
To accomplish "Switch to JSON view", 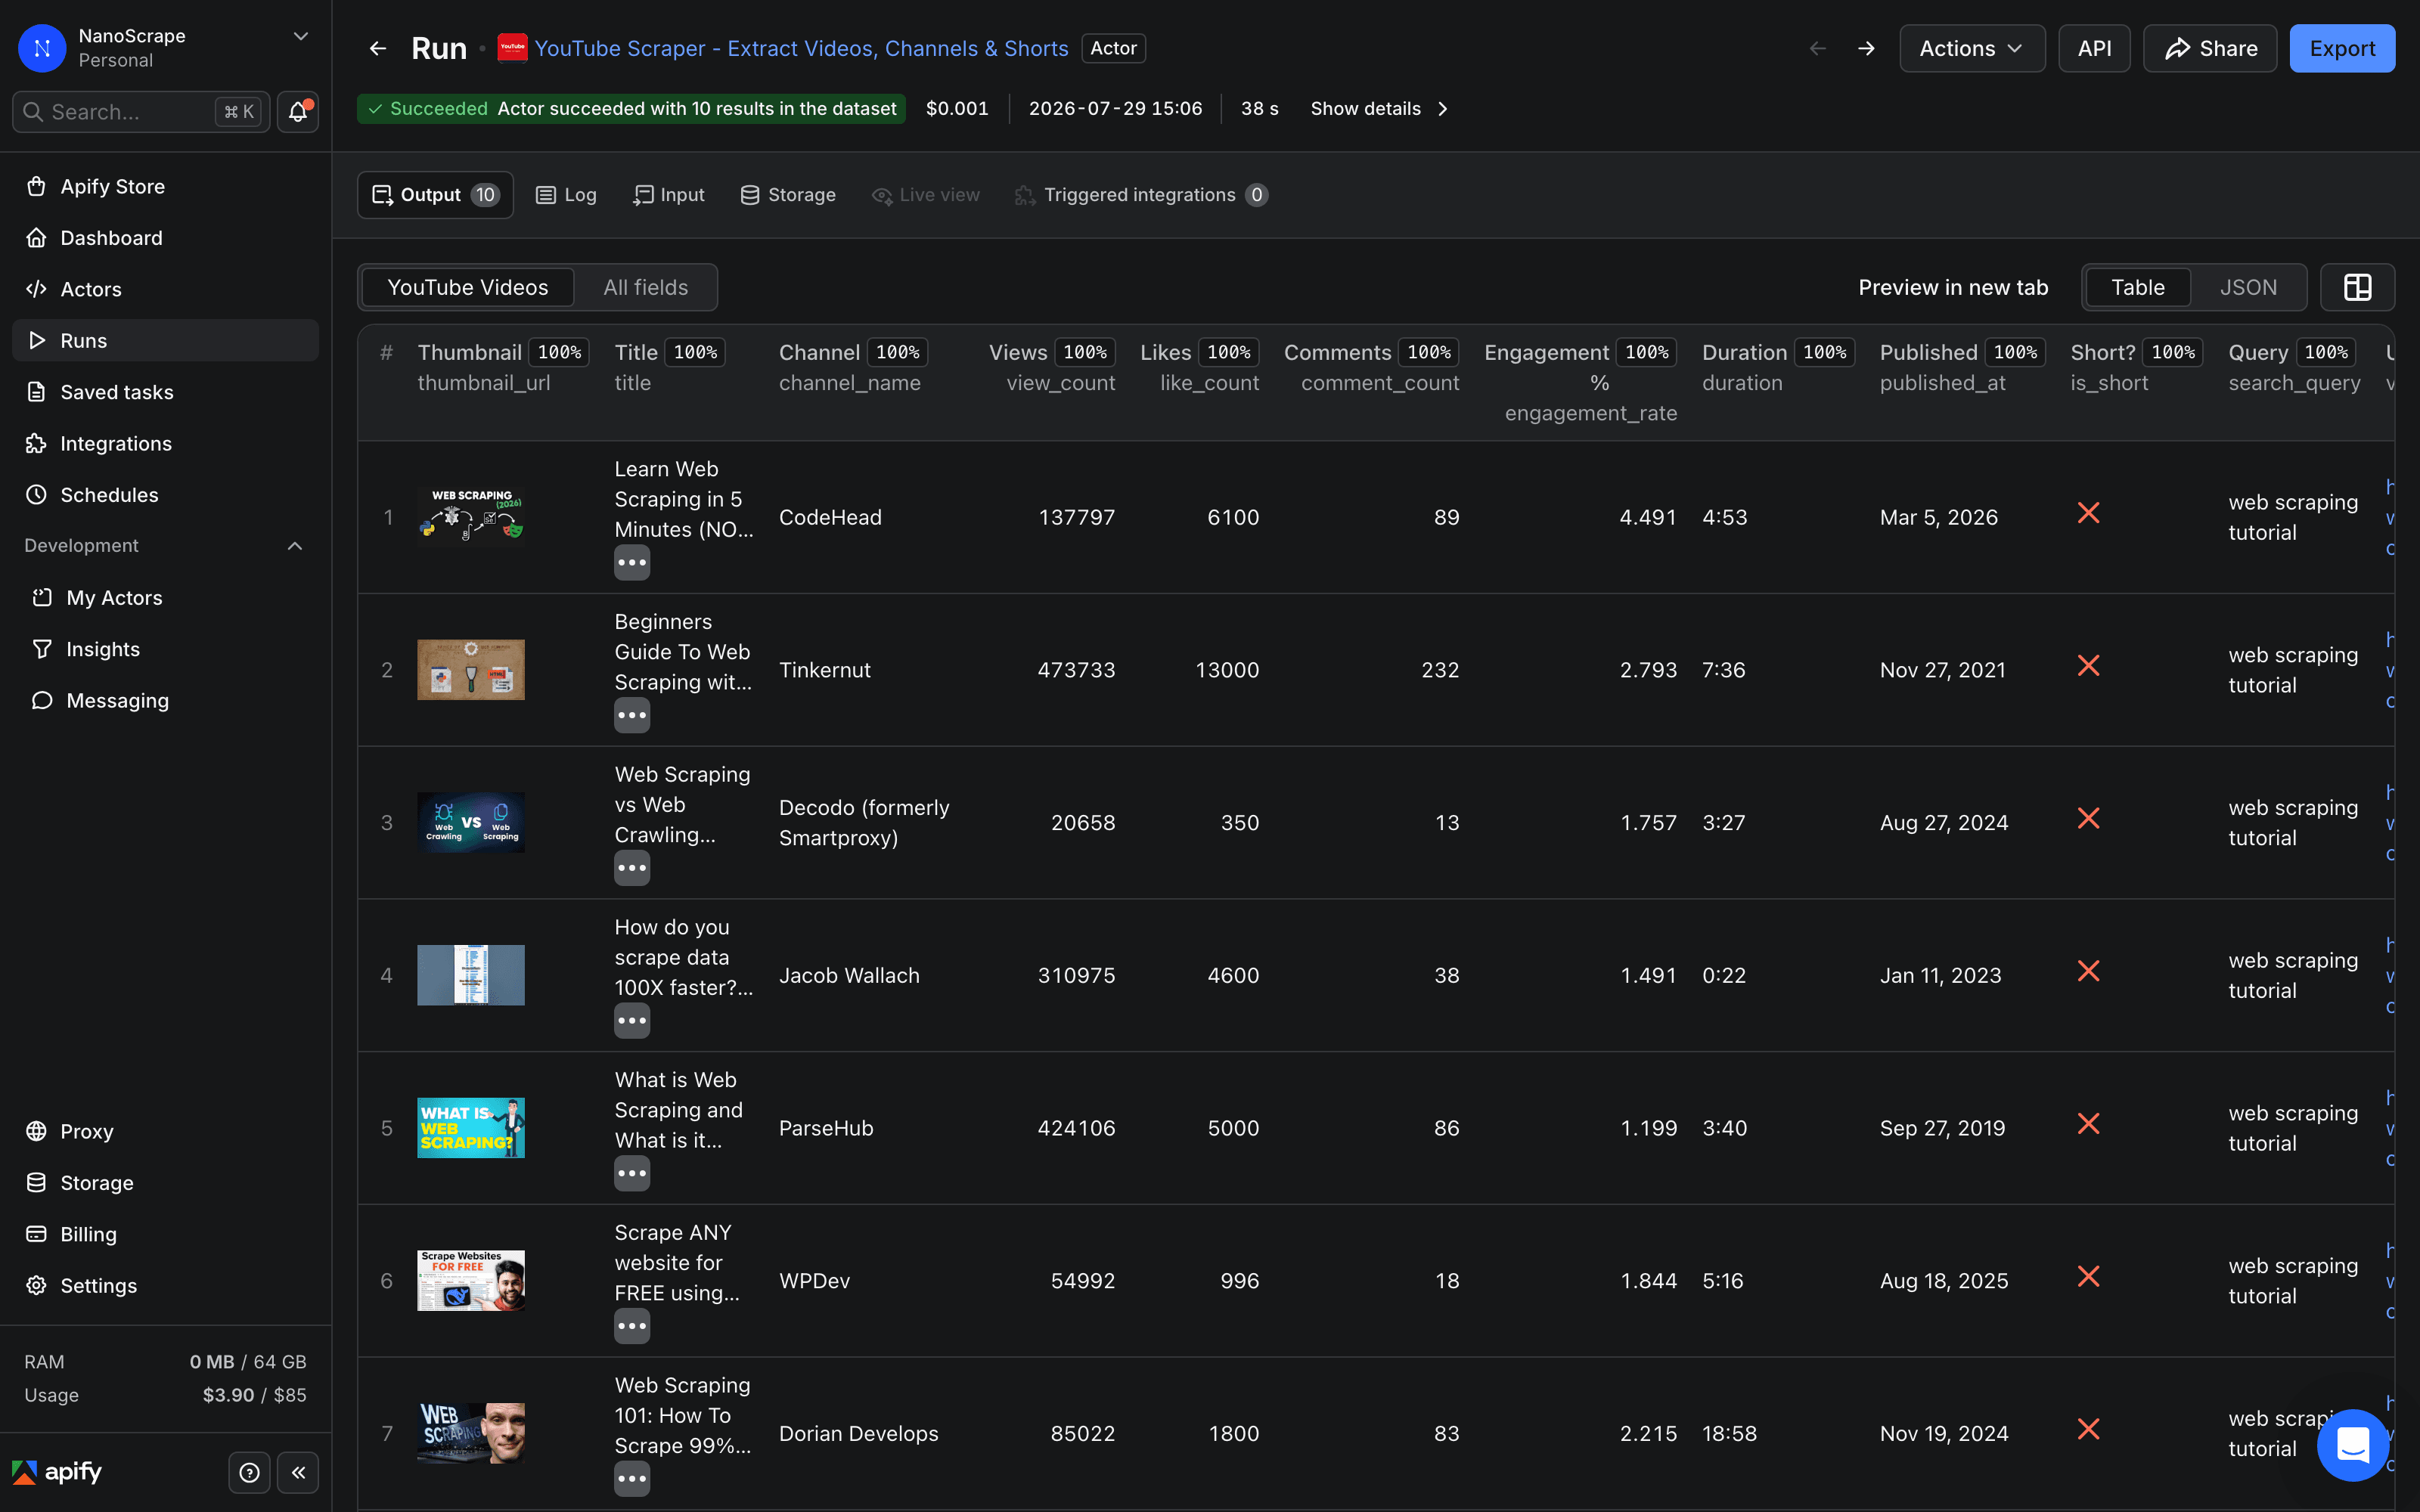I will [x=2248, y=288].
